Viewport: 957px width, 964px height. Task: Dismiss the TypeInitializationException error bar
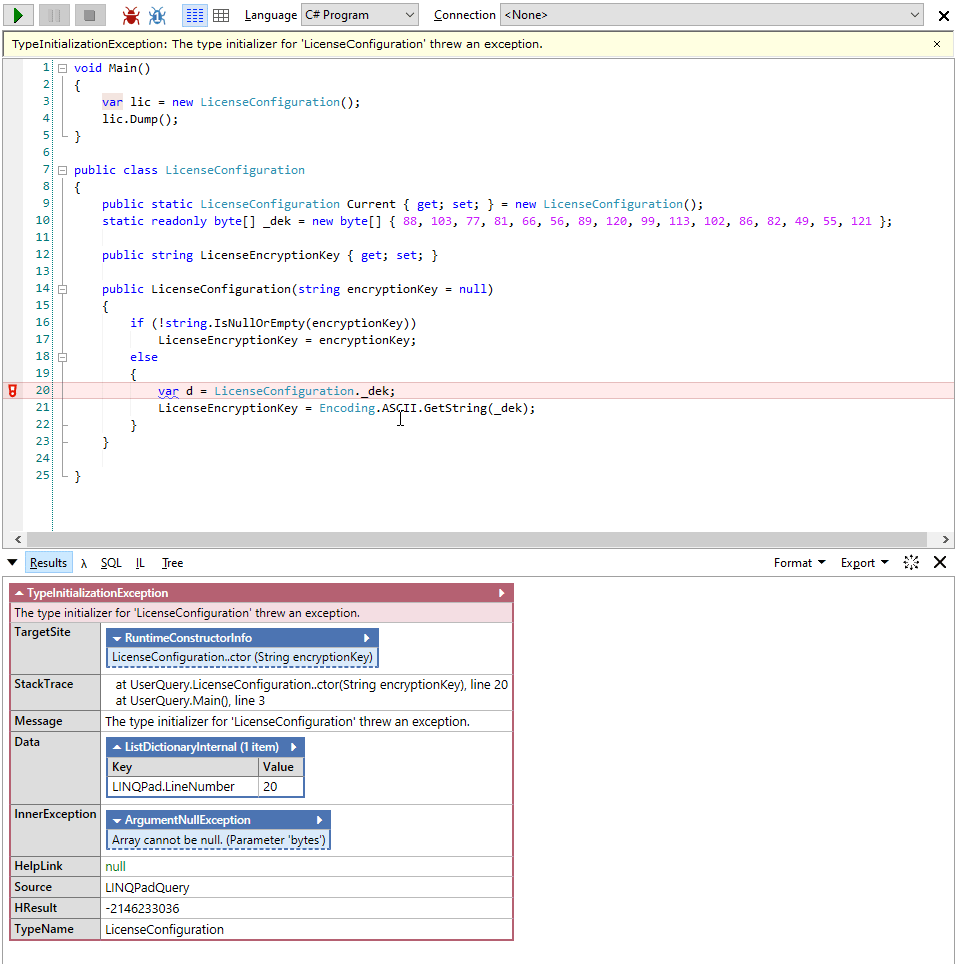[936, 44]
